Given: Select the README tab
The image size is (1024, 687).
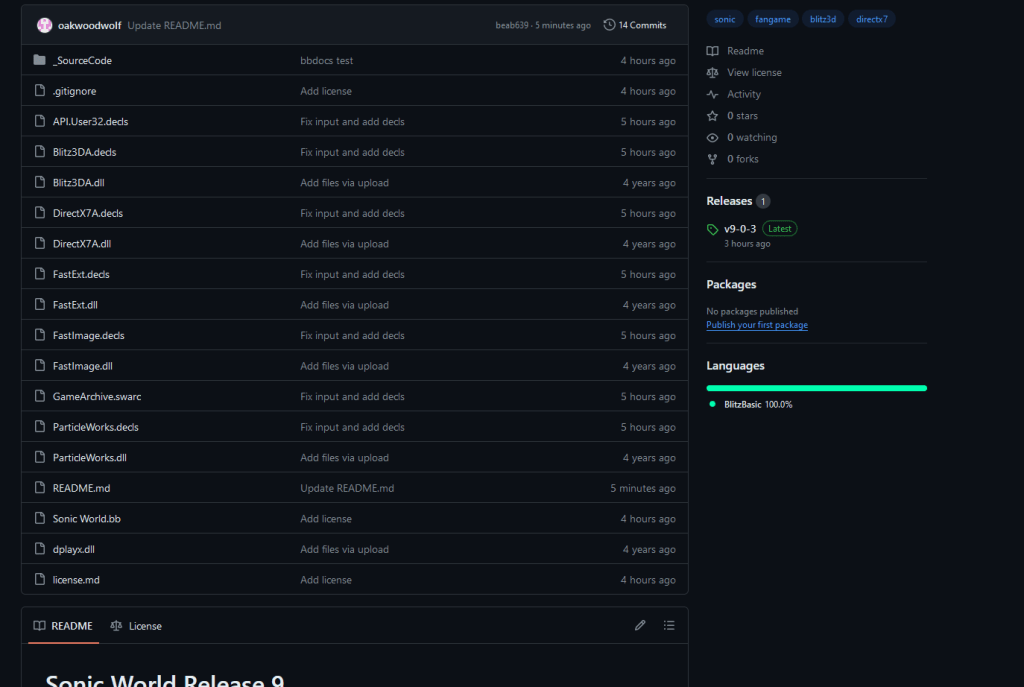Looking at the screenshot, I should click(x=63, y=626).
